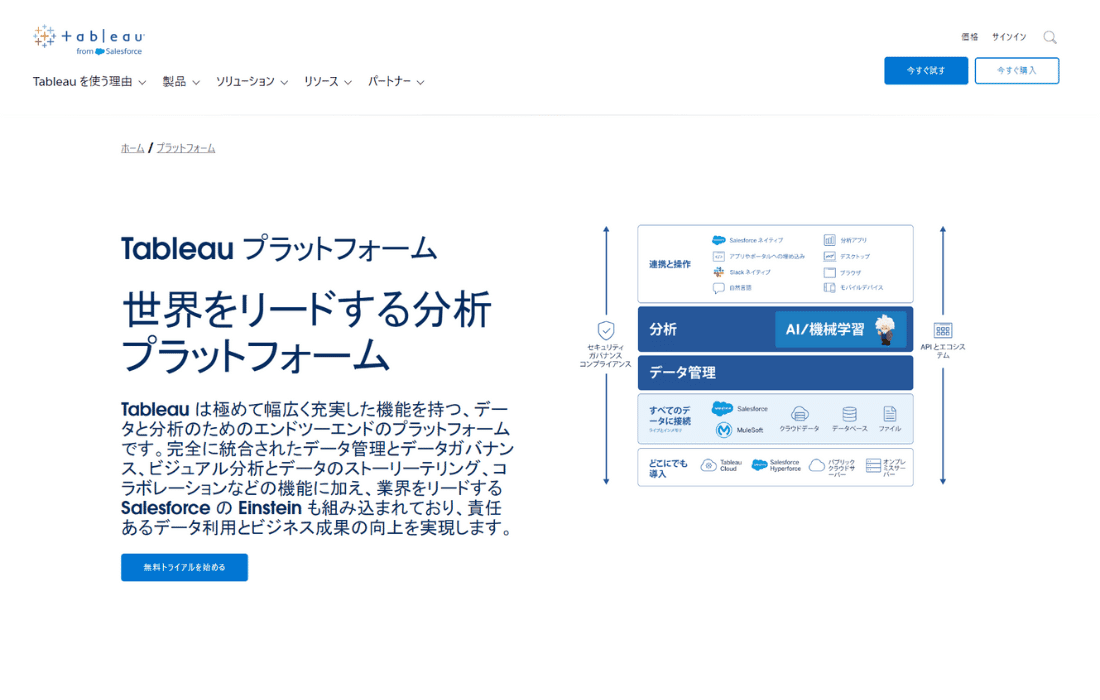Click the Salesforce ネイティブ cloud icon

pos(718,240)
